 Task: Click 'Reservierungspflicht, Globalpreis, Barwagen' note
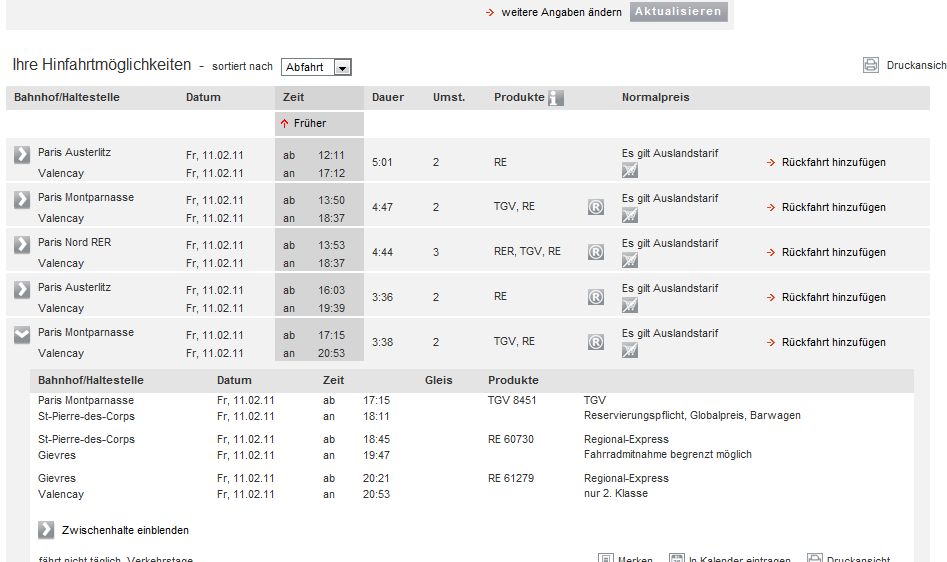click(x=692, y=415)
